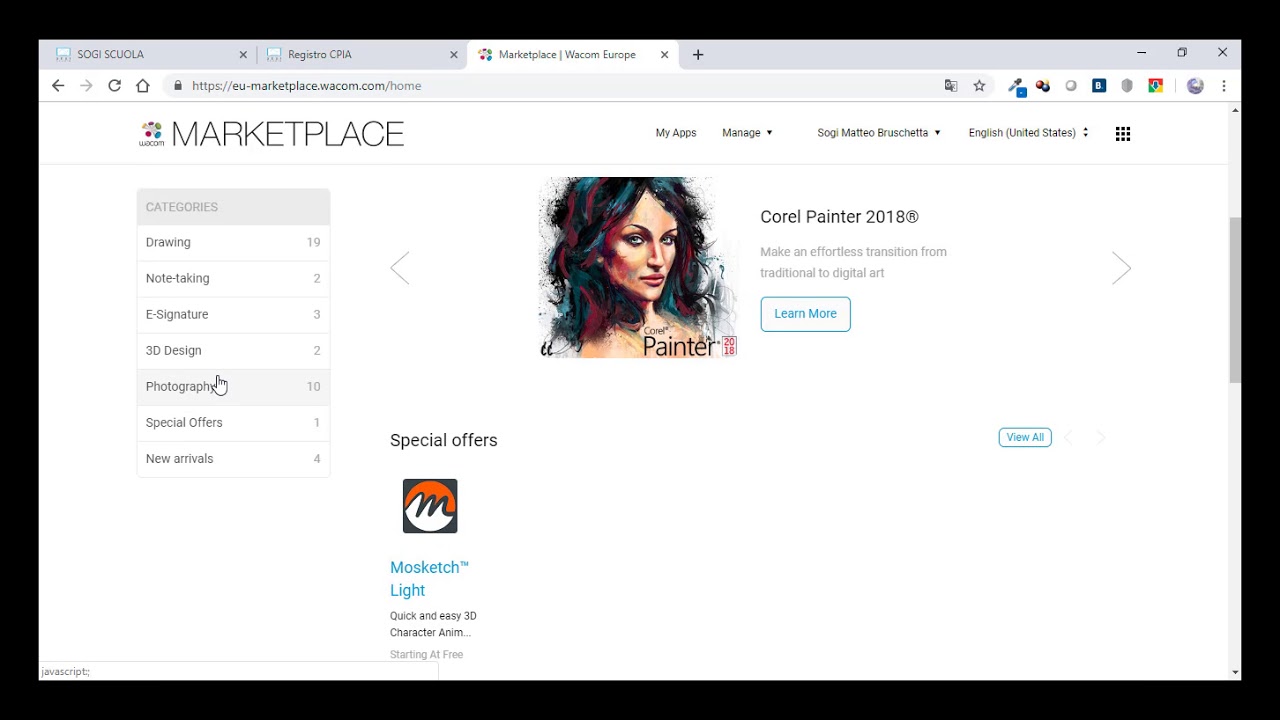The width and height of the screenshot is (1280, 720).
Task: Close the Marketplace Wacom Europe tab
Action: 665,55
